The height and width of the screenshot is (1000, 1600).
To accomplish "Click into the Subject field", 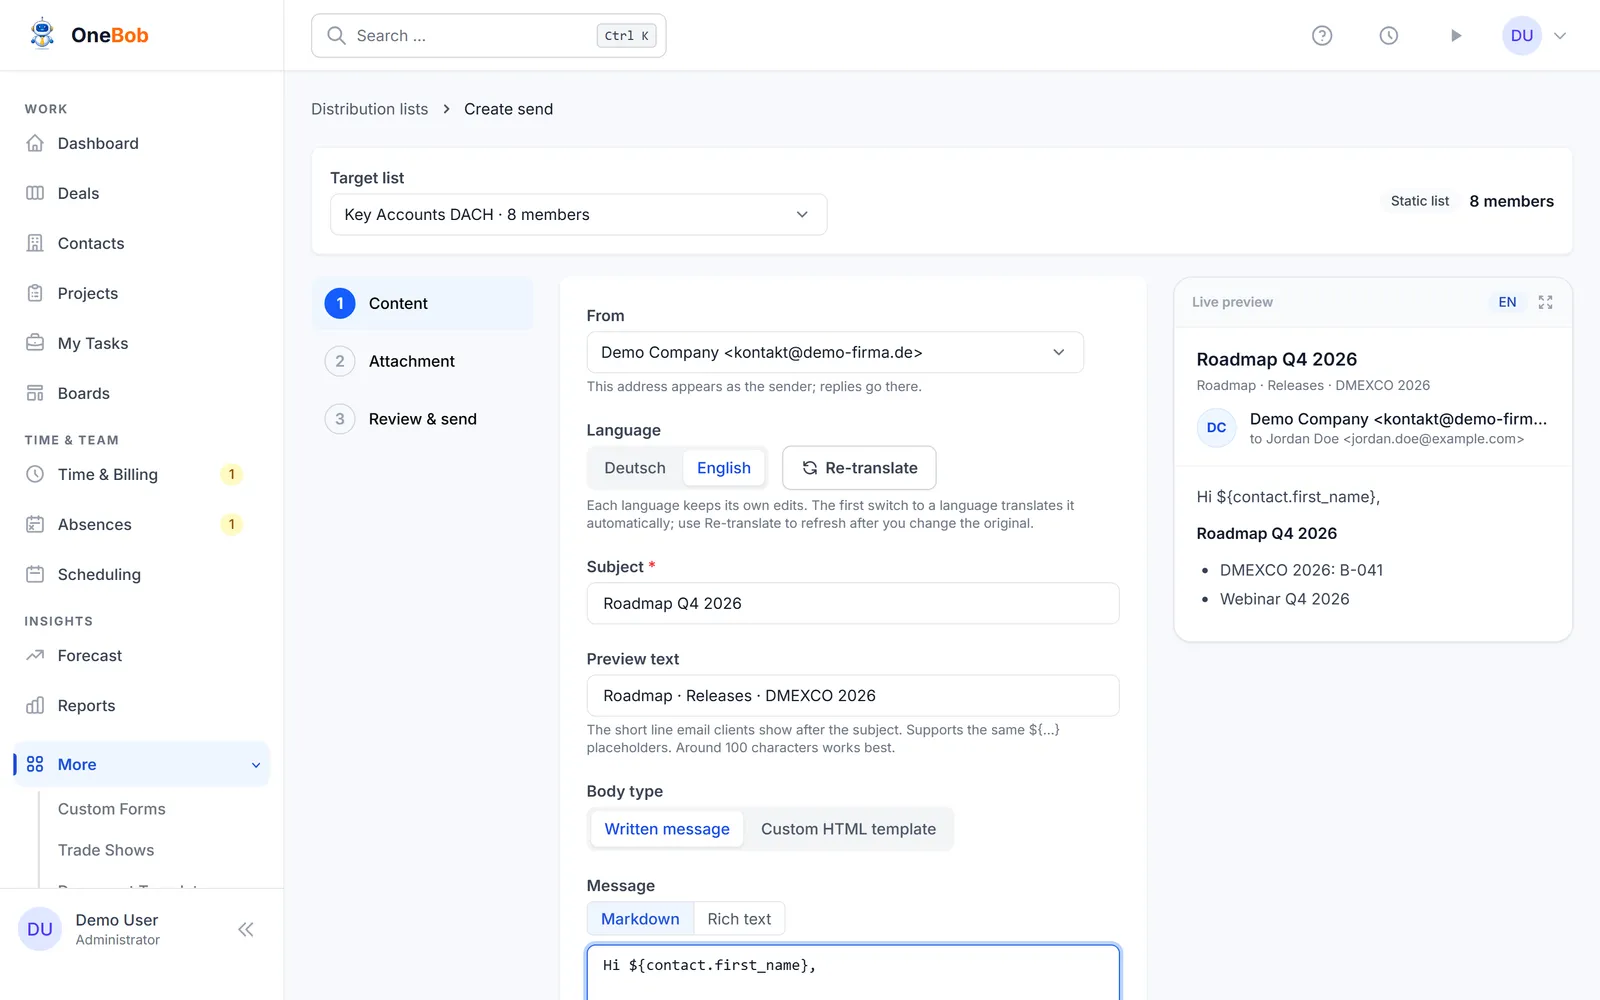I will point(853,603).
